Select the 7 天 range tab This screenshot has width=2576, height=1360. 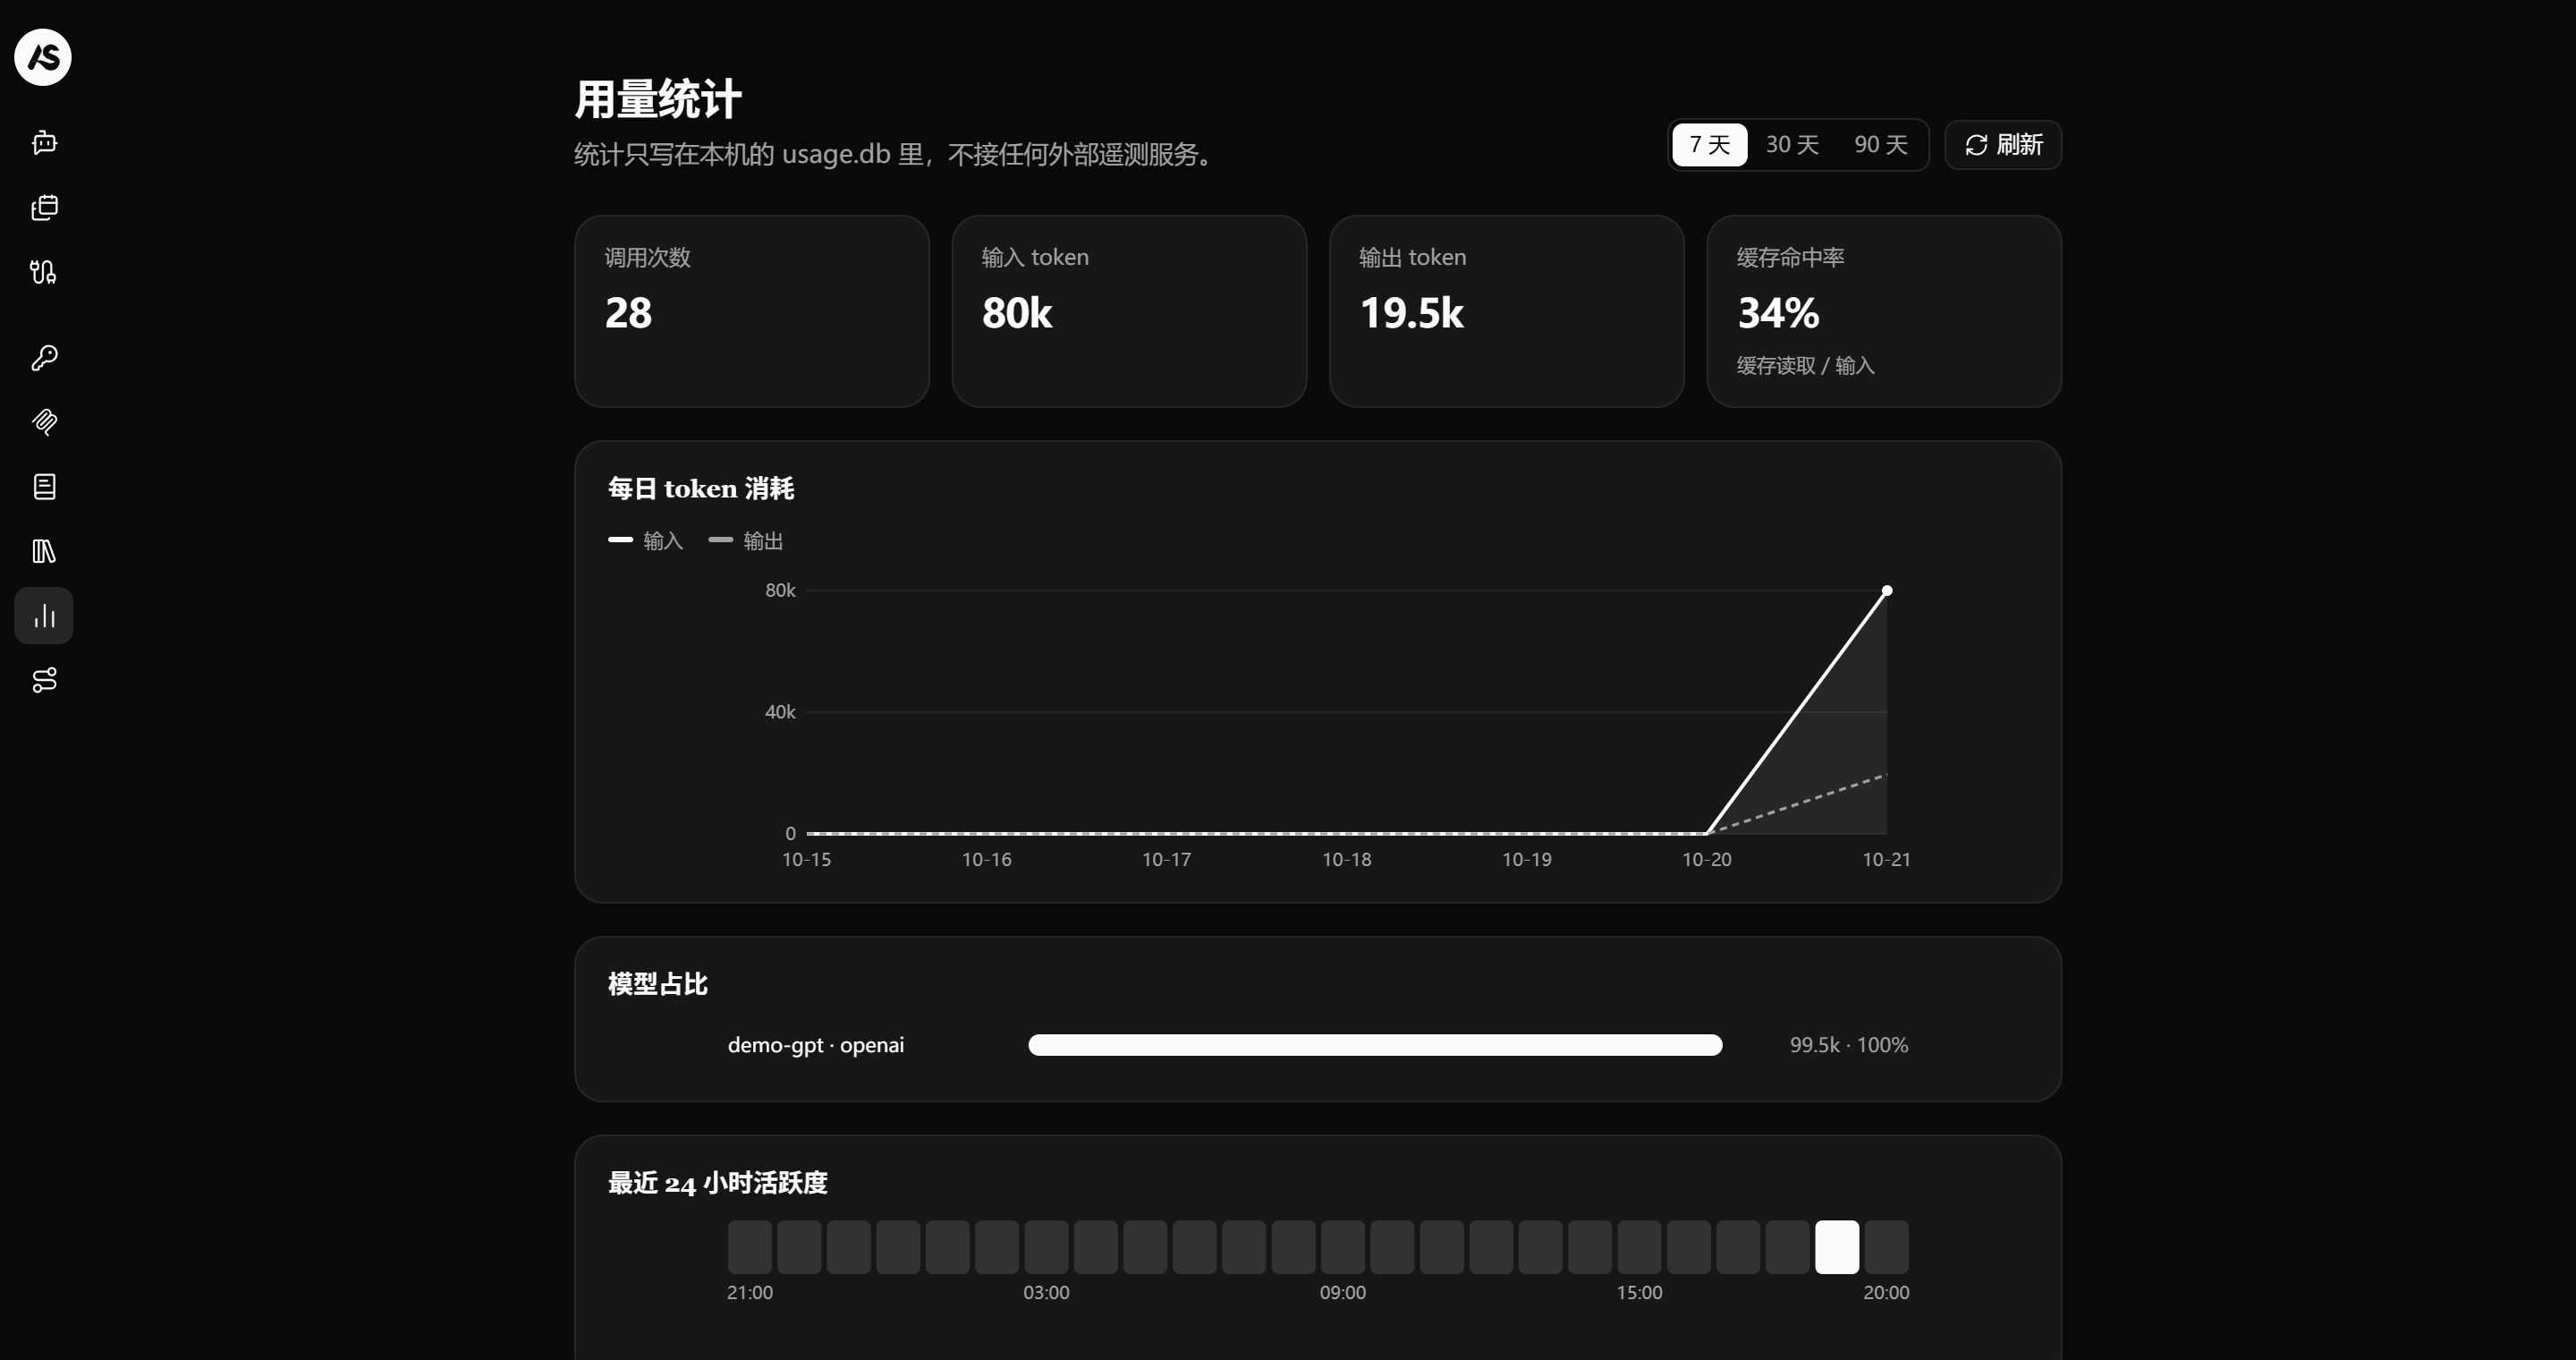[1709, 145]
